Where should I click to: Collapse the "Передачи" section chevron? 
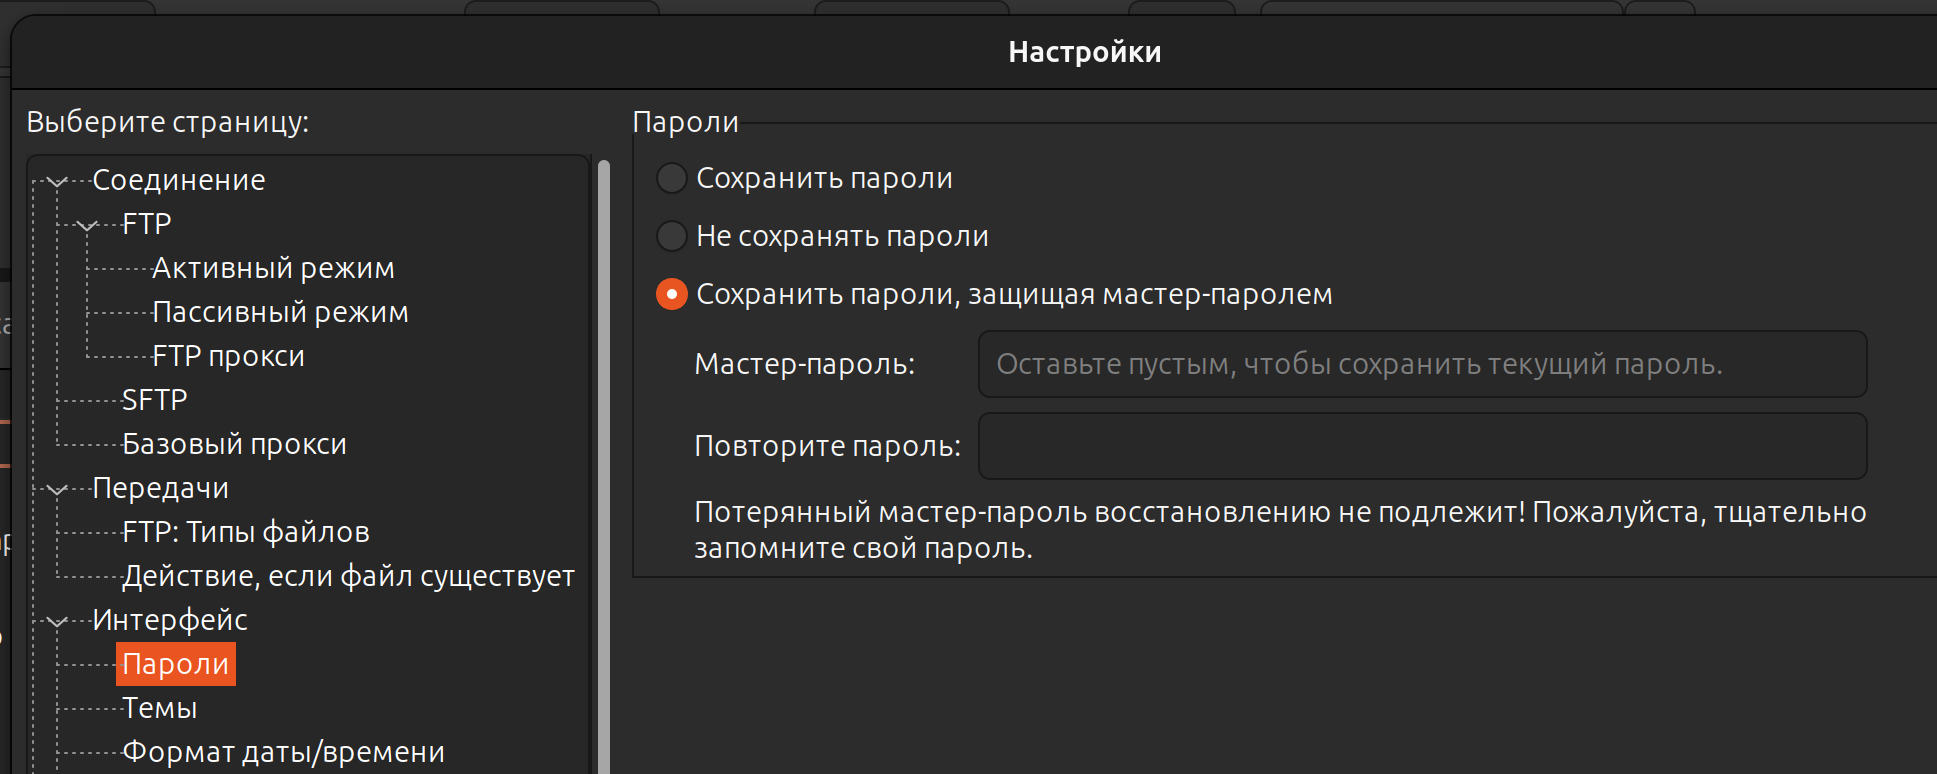click(x=58, y=489)
